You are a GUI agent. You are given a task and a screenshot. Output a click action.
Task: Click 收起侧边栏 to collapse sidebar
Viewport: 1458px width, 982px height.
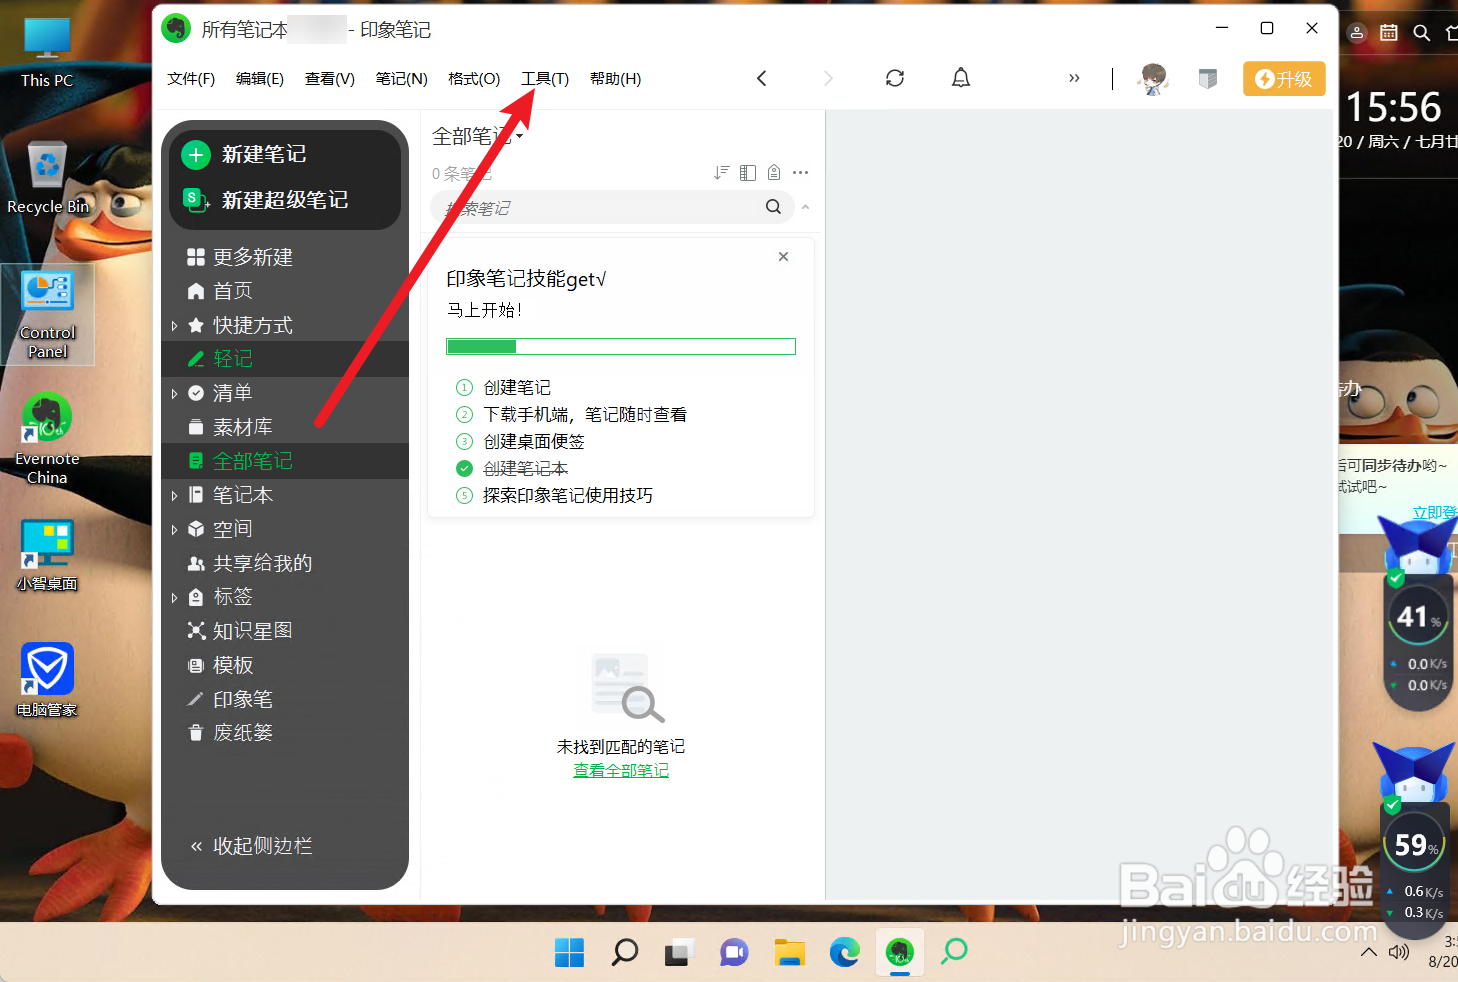click(251, 846)
